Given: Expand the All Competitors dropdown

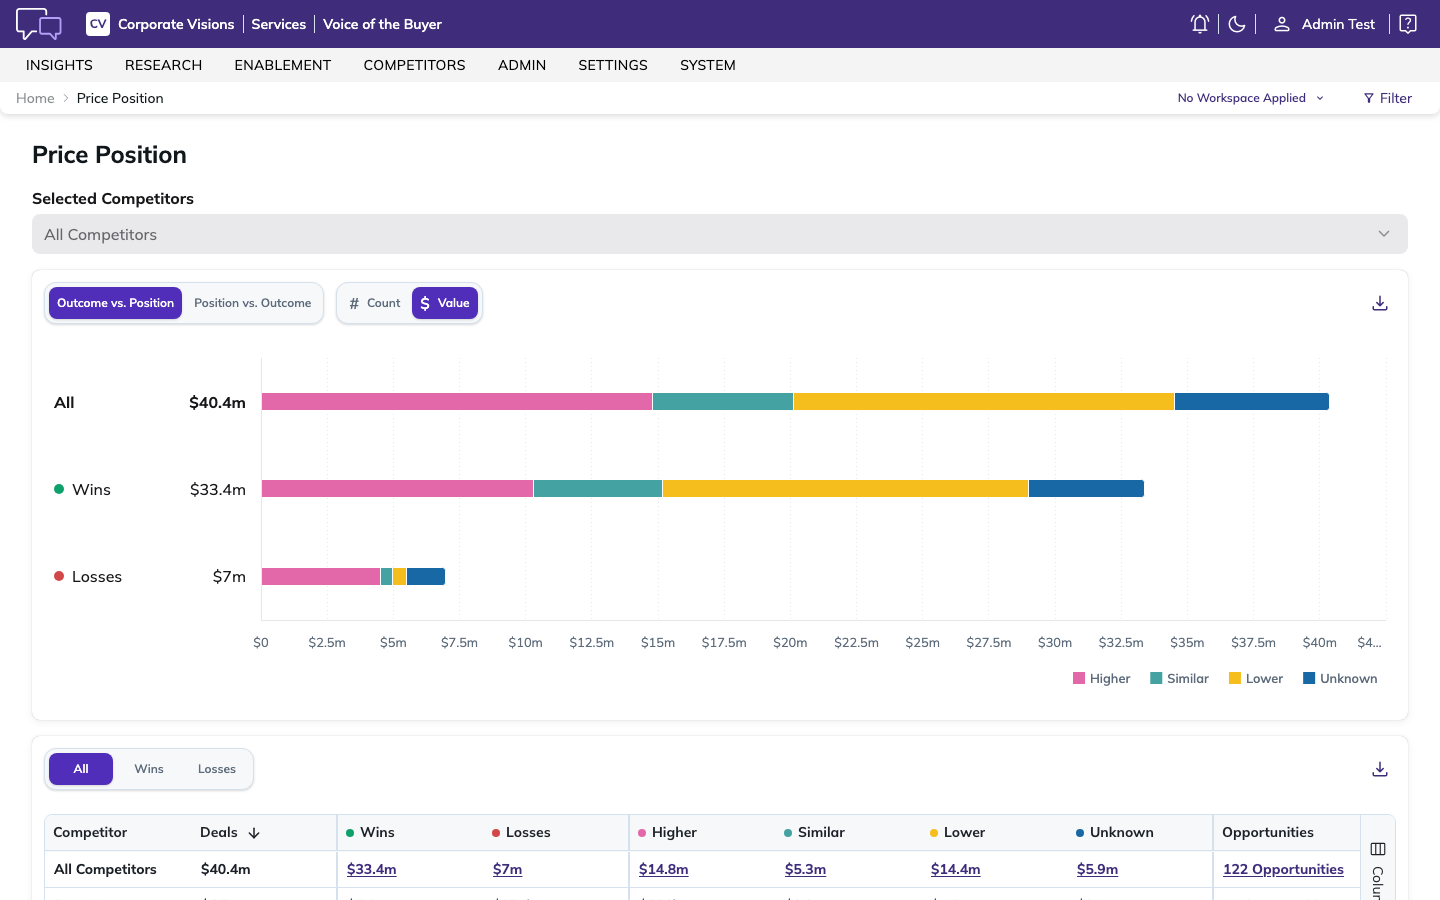Looking at the screenshot, I should click(x=720, y=234).
